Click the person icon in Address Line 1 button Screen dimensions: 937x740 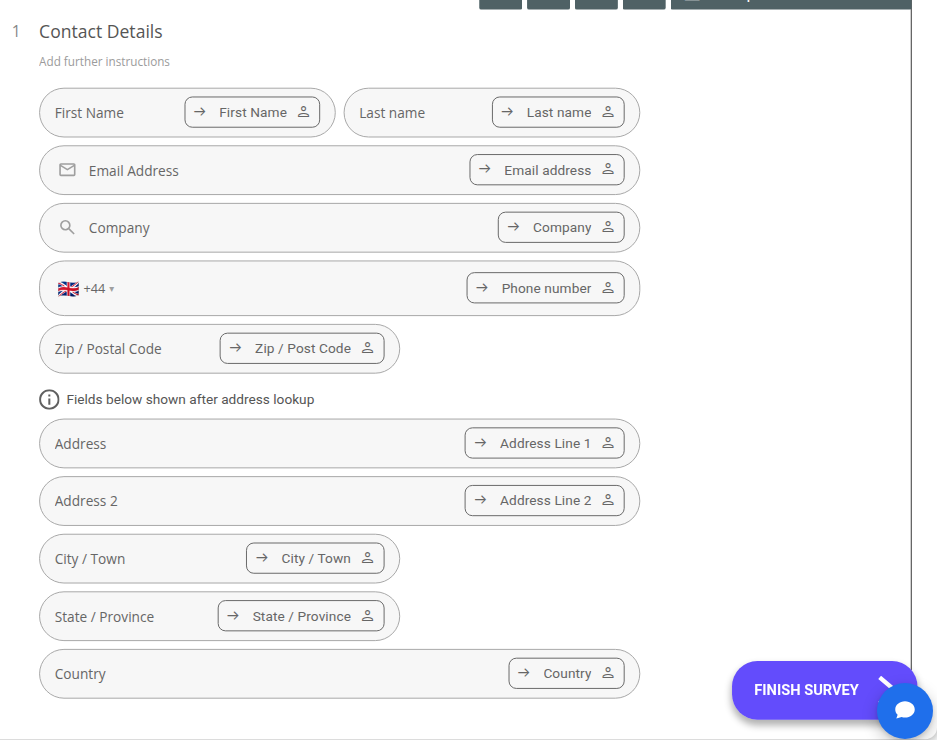tap(608, 442)
